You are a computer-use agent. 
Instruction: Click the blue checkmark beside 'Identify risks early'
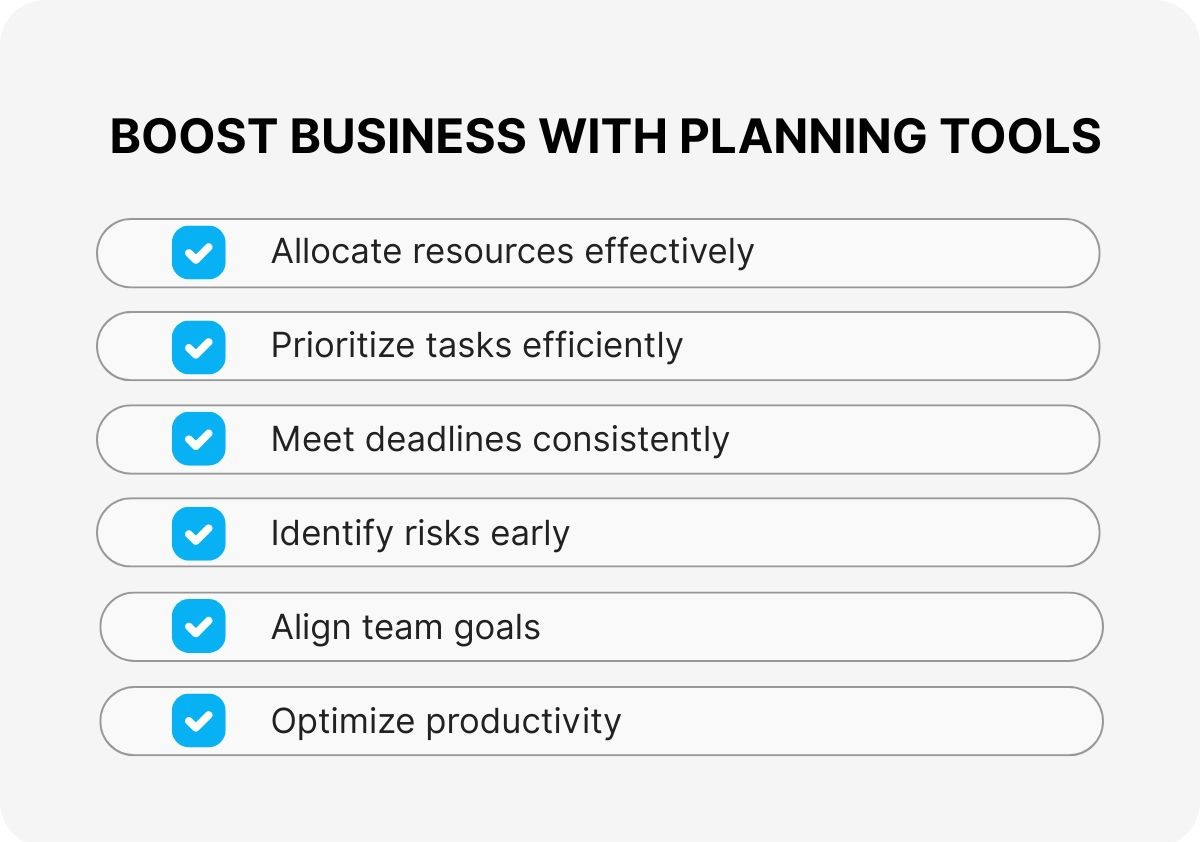coord(198,533)
